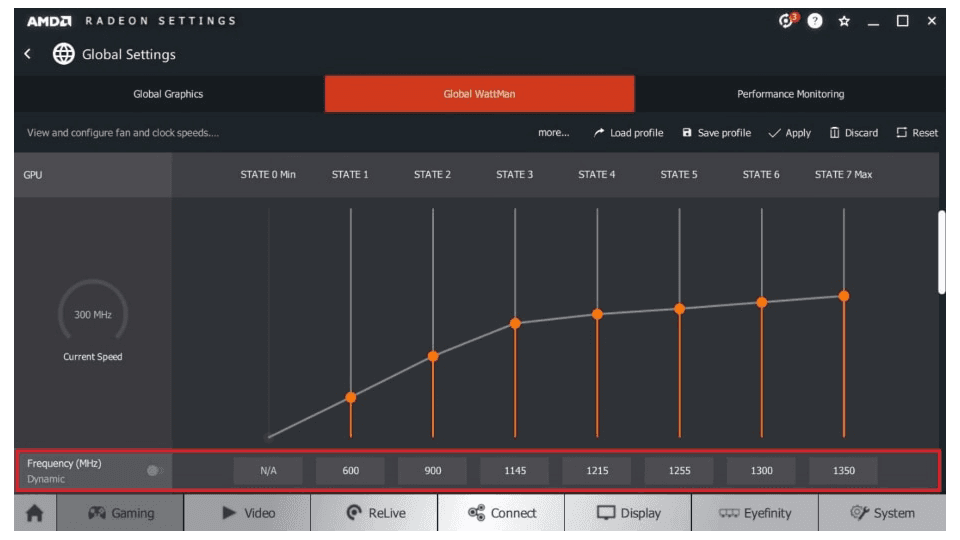Click the STATE 7 Max slider handle

click(x=844, y=296)
